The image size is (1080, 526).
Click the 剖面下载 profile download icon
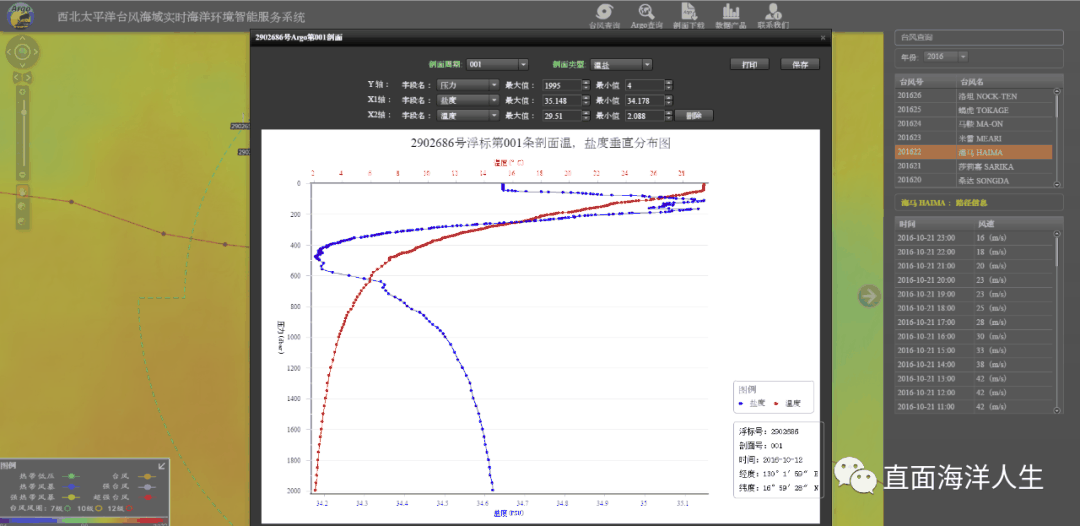click(x=689, y=13)
